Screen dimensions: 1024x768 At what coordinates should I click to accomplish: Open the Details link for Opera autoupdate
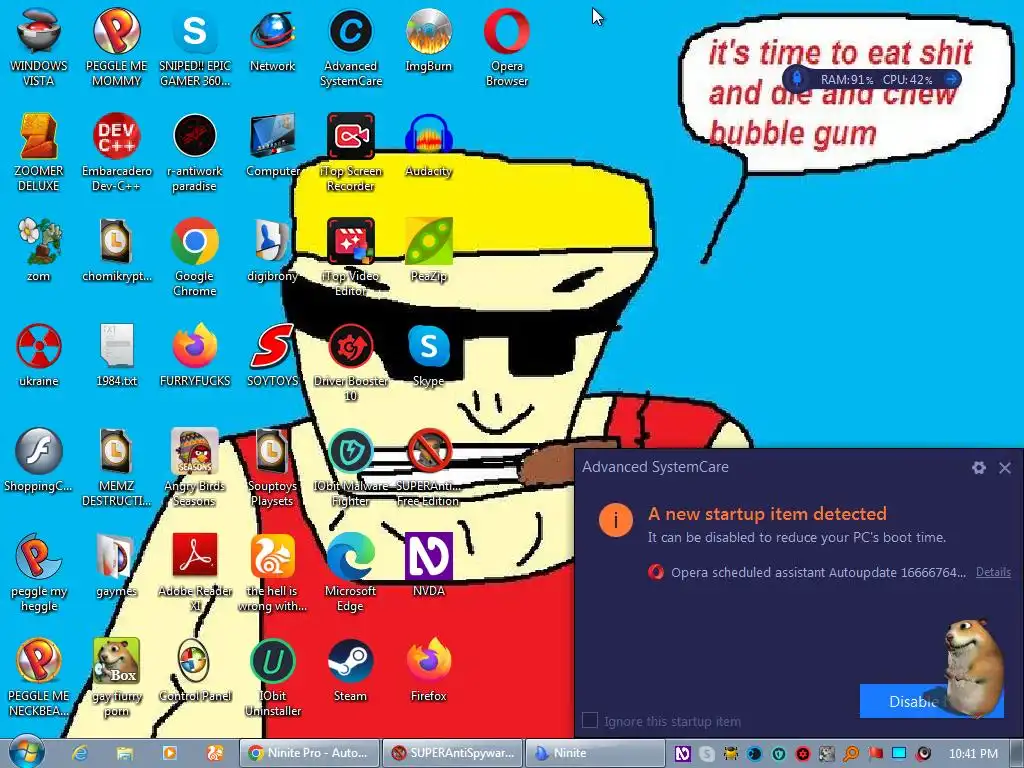pos(993,572)
